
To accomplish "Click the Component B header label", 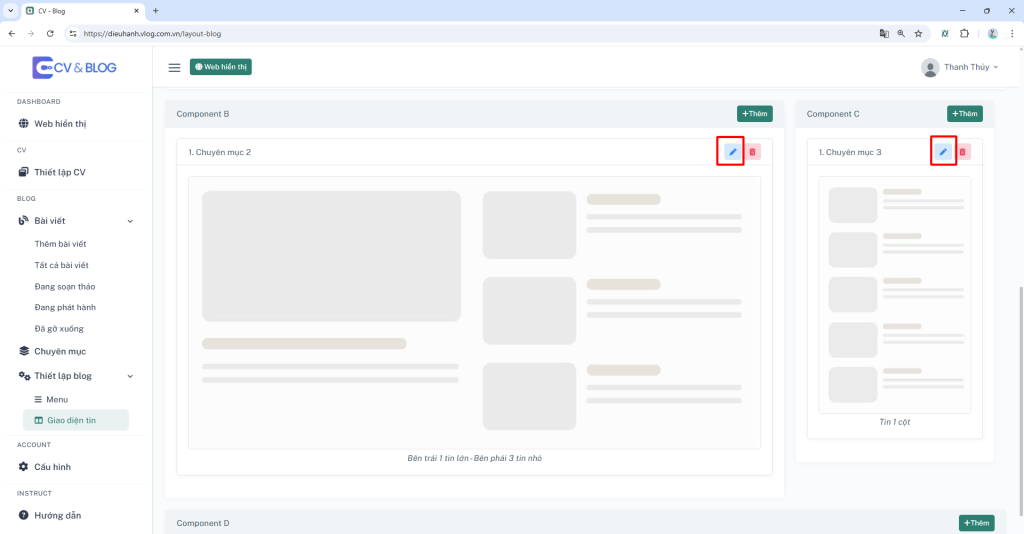I will tap(202, 114).
